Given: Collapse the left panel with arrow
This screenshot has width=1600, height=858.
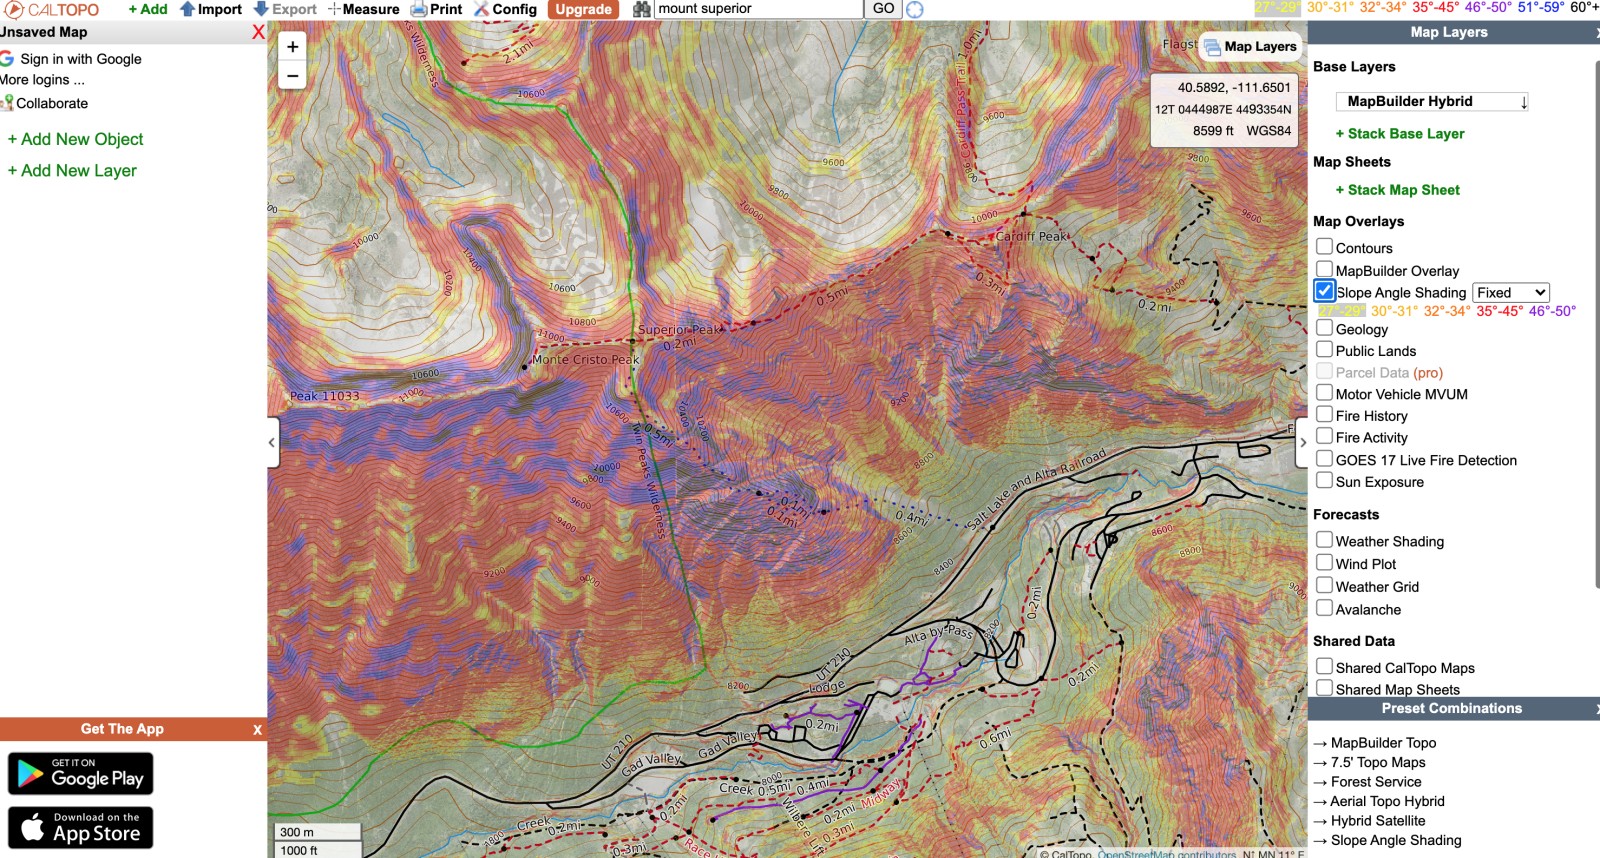Looking at the screenshot, I should click(x=272, y=442).
